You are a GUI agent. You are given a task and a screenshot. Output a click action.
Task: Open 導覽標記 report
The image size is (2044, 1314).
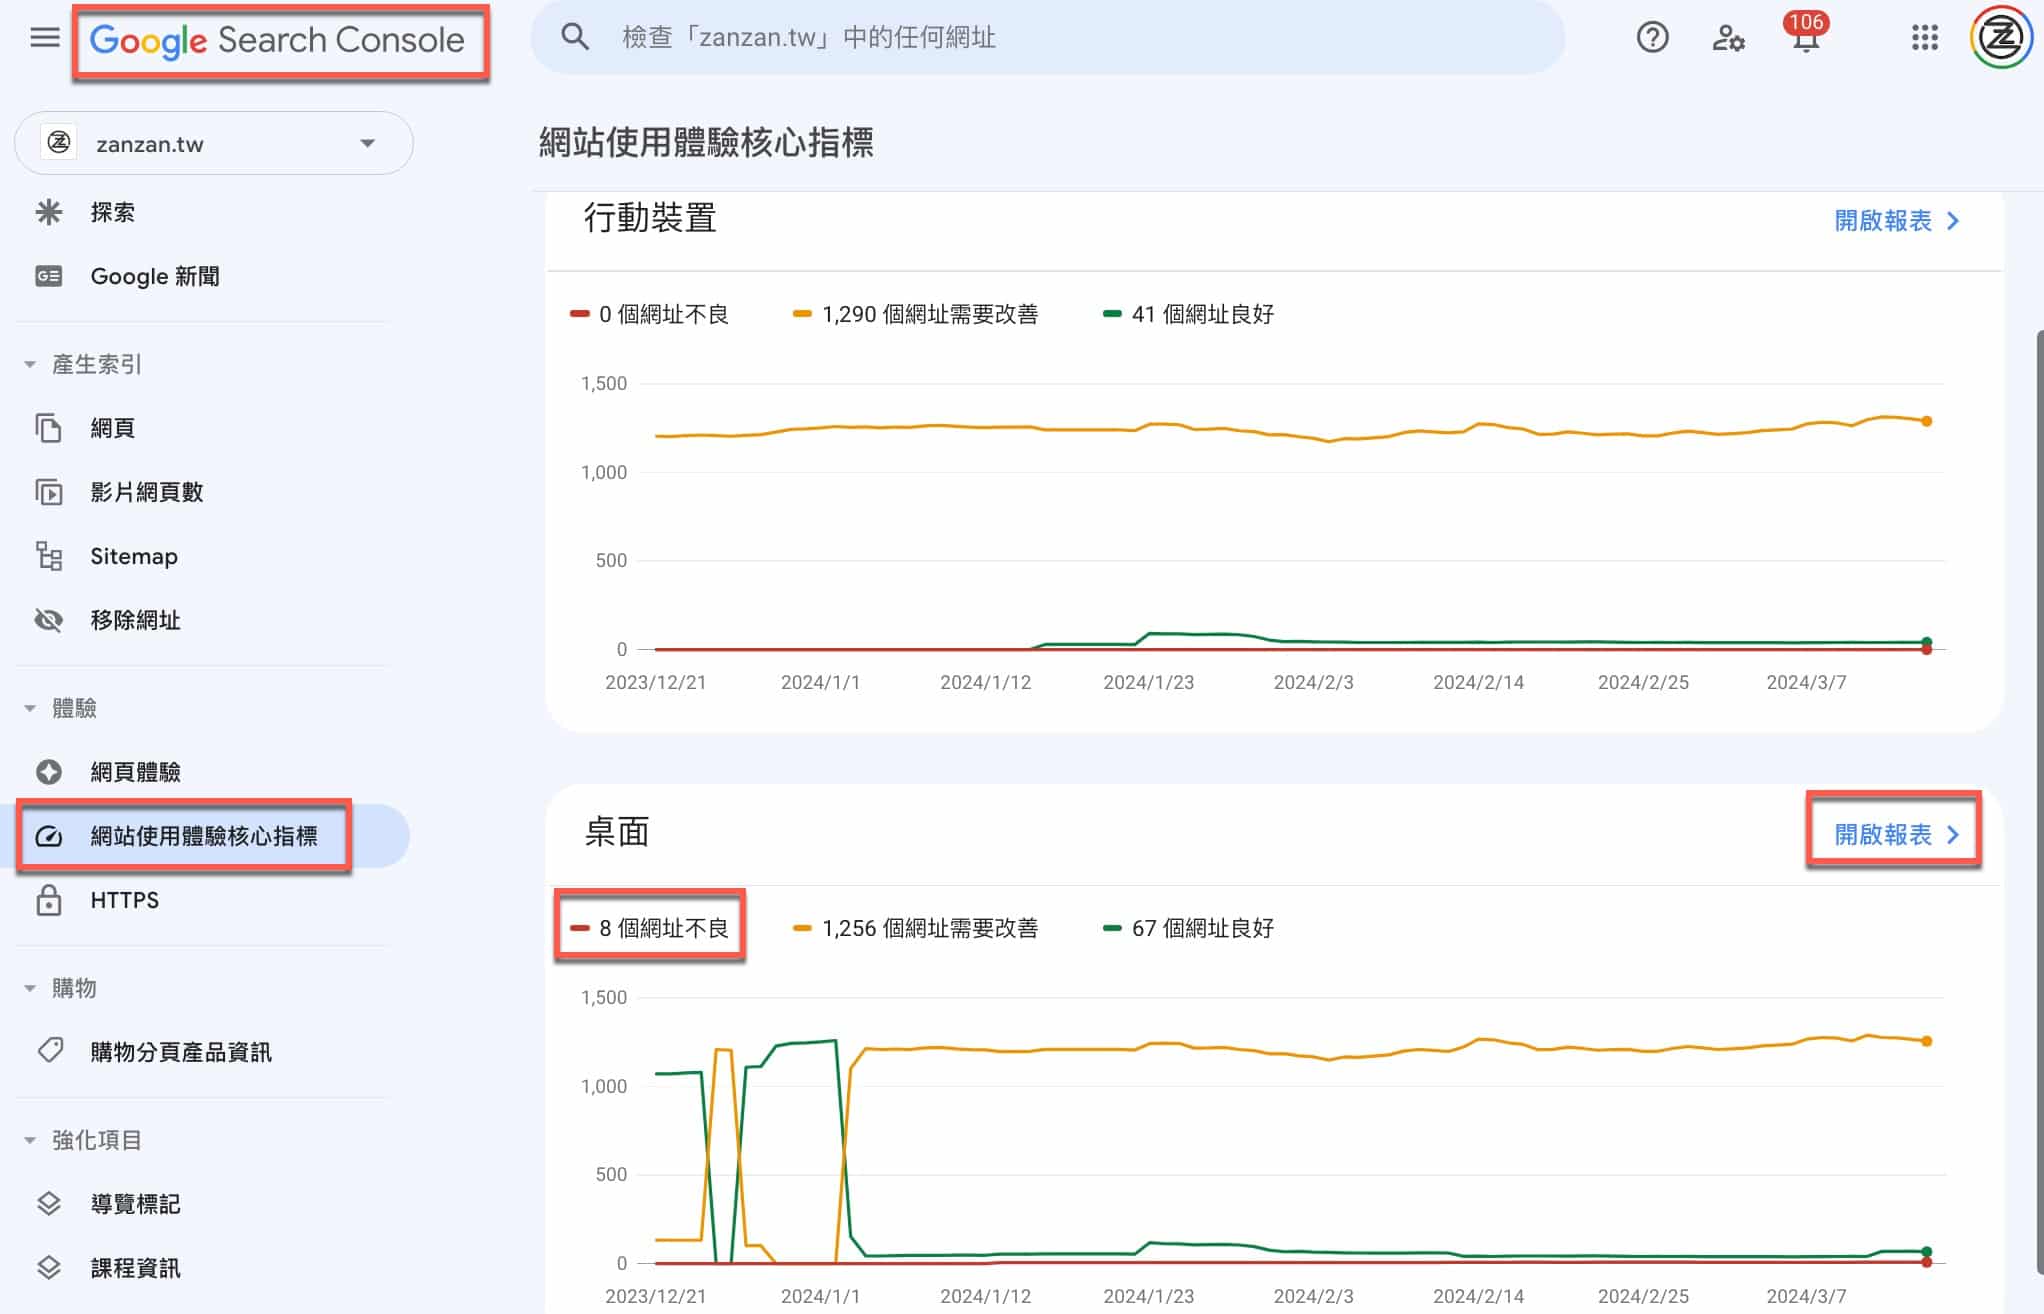(135, 1204)
